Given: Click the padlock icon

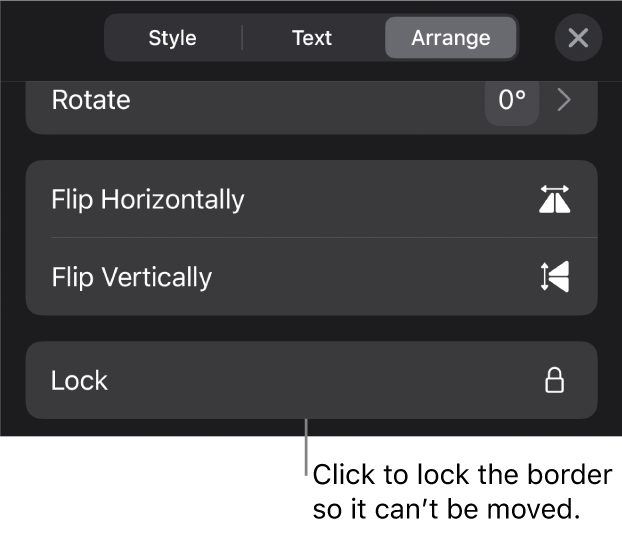Looking at the screenshot, I should [x=554, y=380].
